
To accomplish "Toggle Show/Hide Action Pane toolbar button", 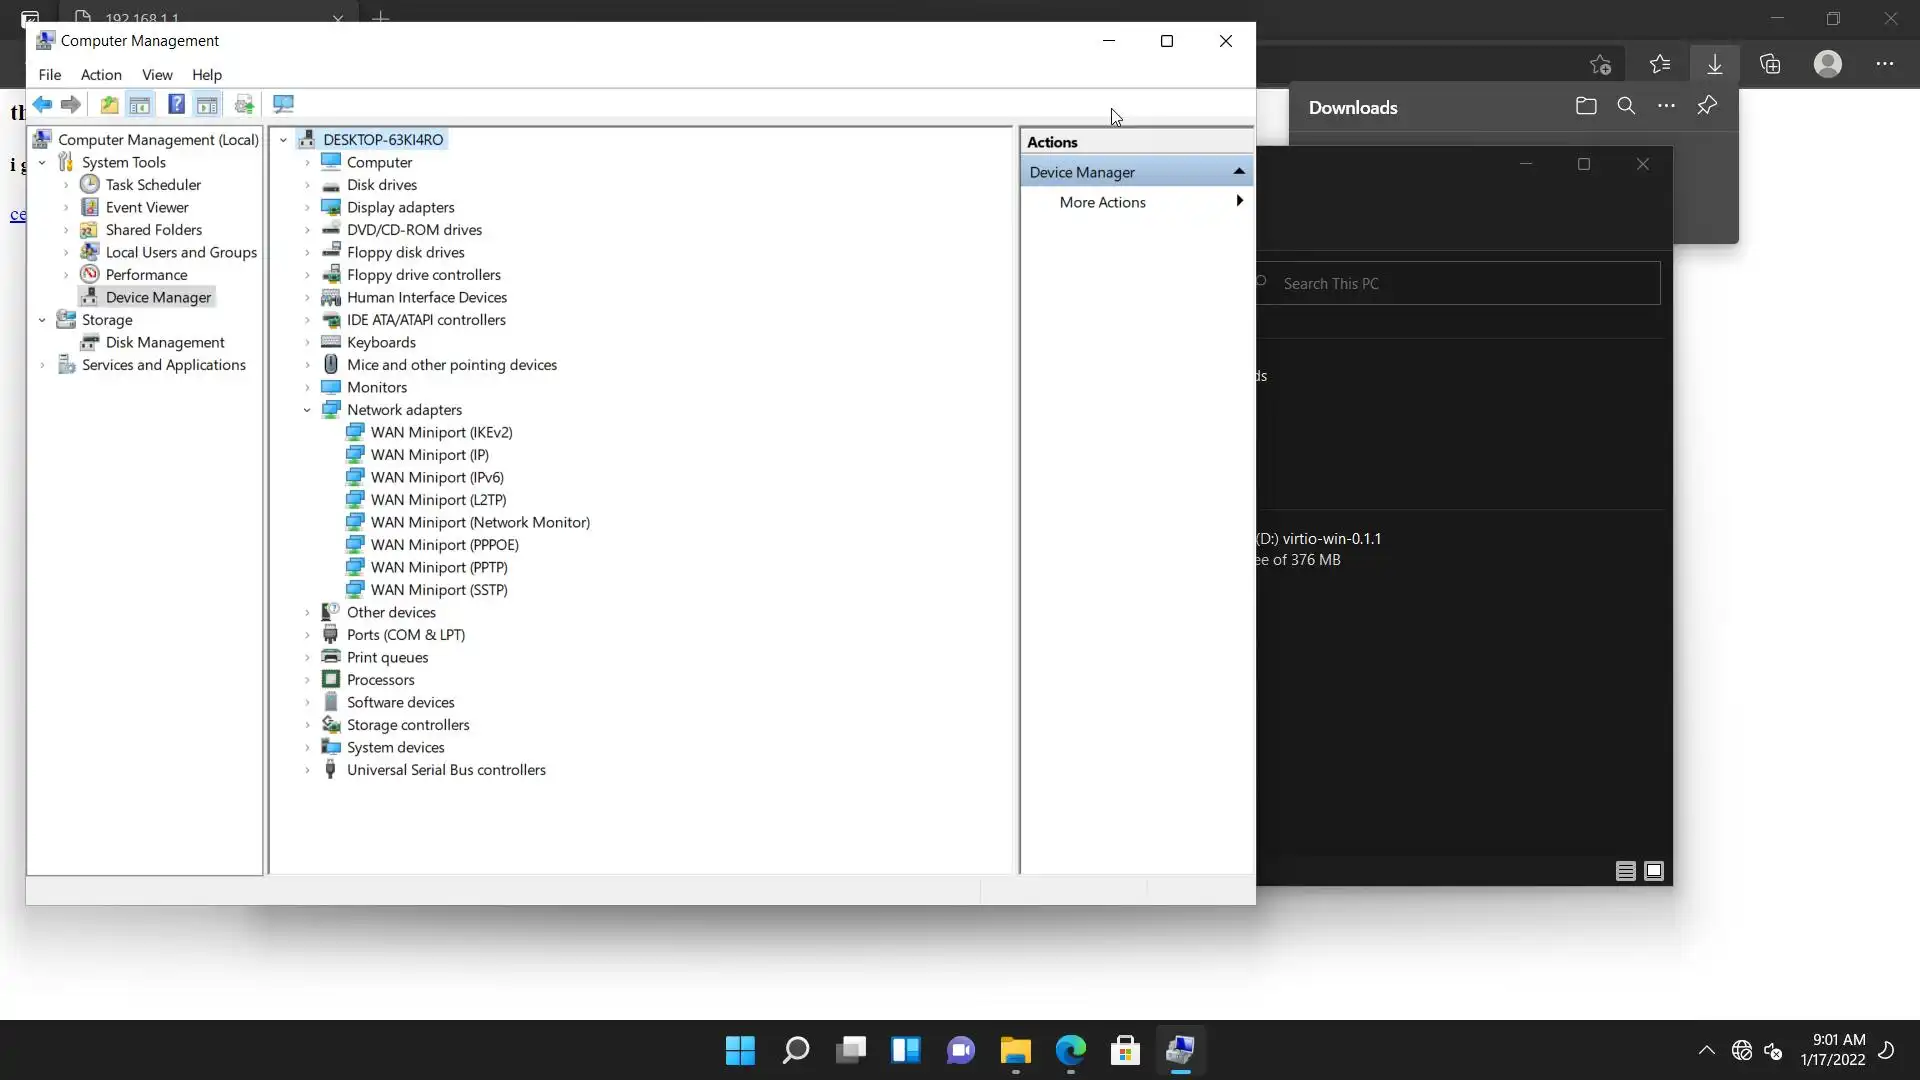I will pyautogui.click(x=207, y=104).
